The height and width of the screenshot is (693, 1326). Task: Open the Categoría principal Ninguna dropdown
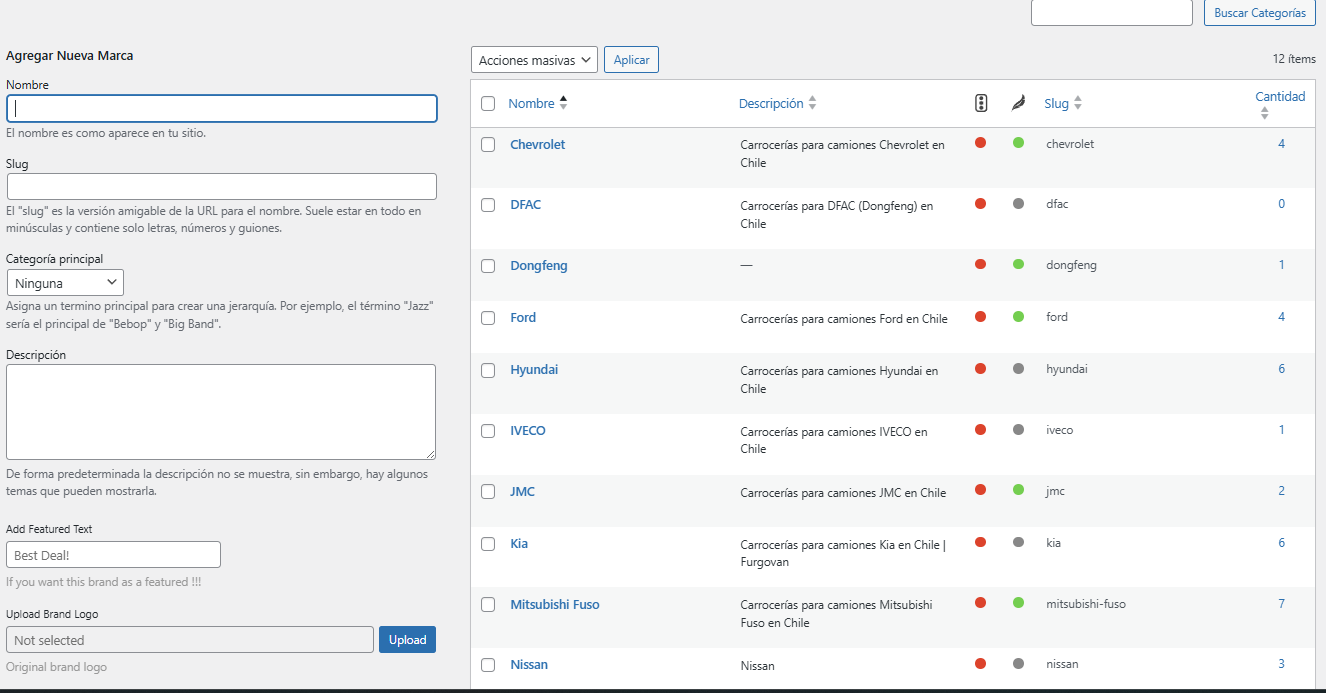point(65,283)
